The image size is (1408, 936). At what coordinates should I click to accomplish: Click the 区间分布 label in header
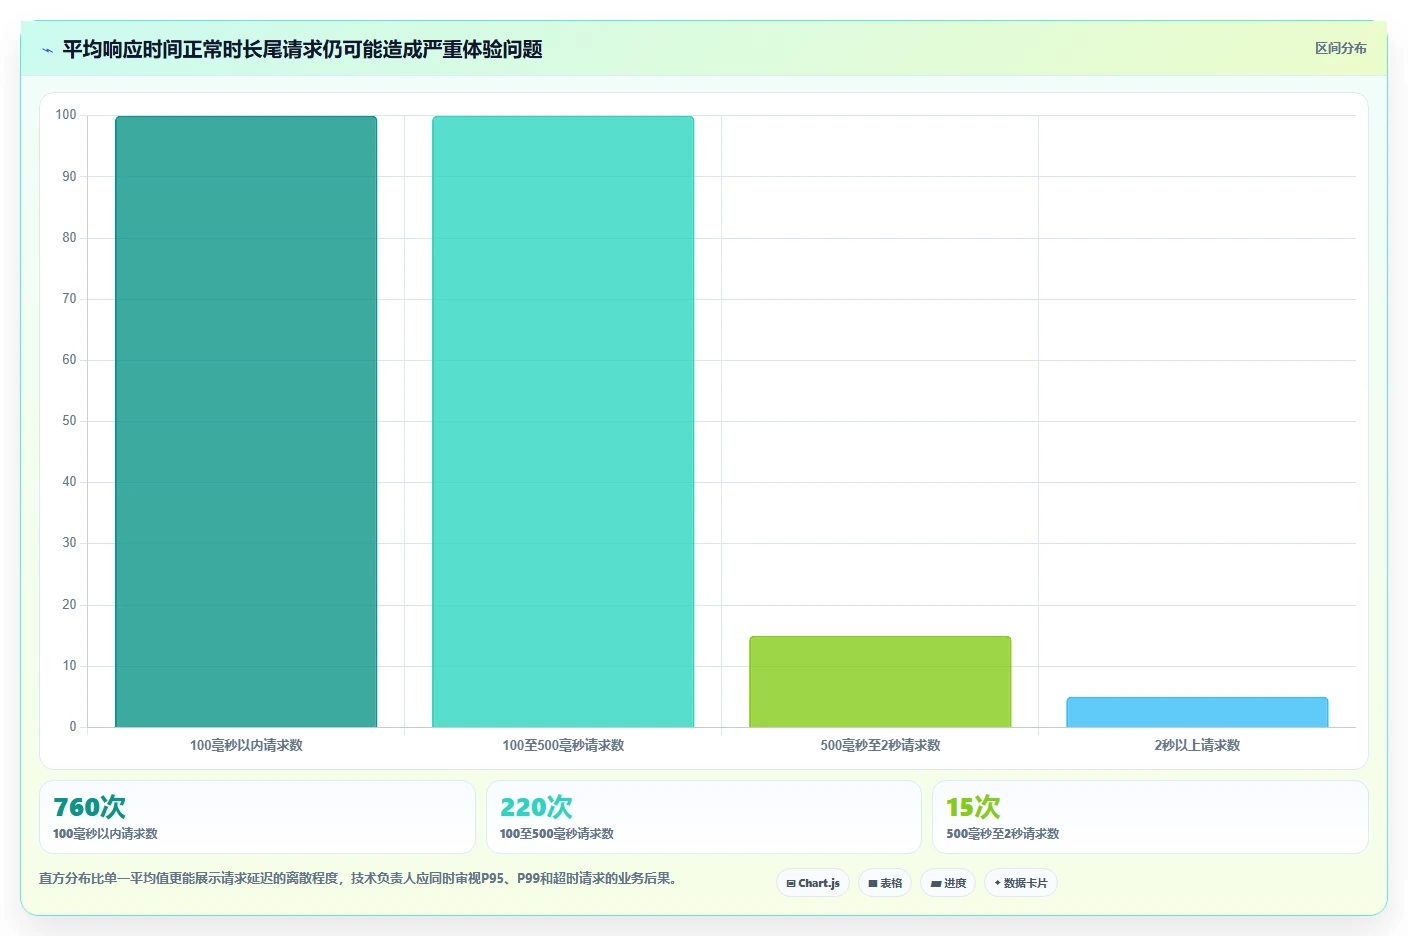(x=1340, y=48)
